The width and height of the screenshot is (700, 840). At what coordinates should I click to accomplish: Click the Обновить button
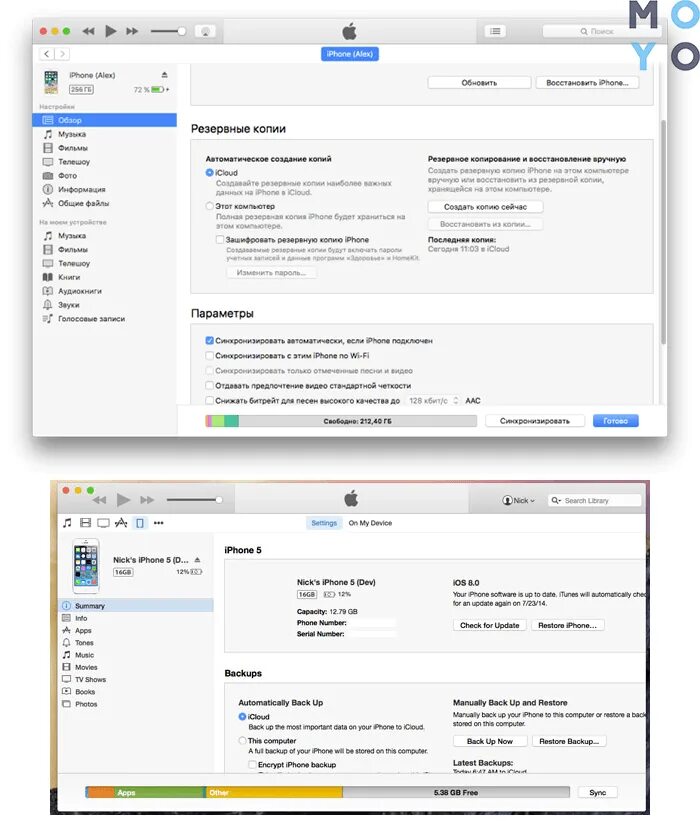coord(479,82)
